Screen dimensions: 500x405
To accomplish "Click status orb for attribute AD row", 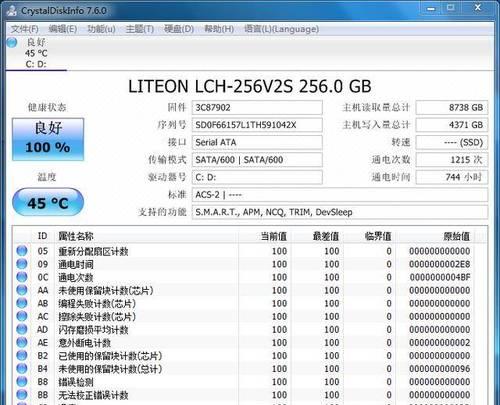I will click(x=22, y=329).
